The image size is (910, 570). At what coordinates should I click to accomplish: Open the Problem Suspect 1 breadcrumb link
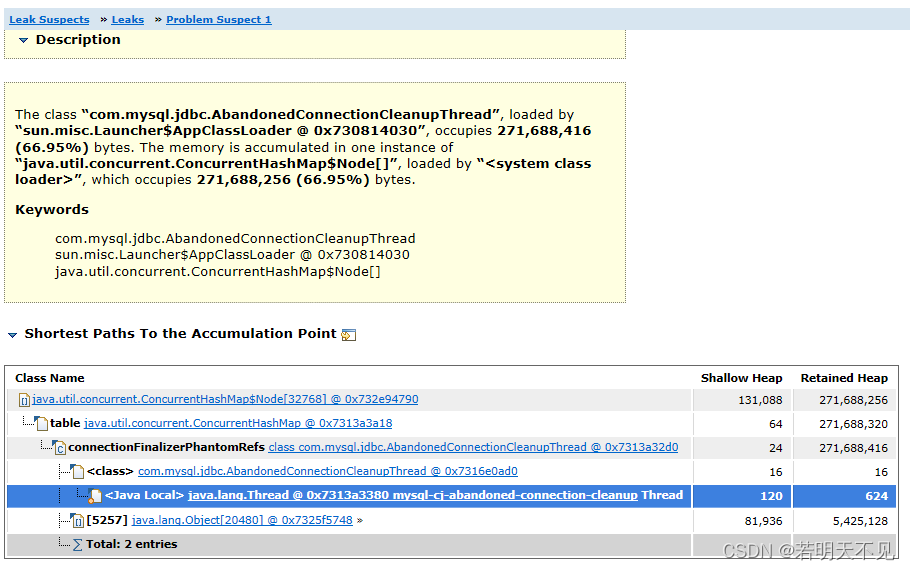pyautogui.click(x=219, y=20)
